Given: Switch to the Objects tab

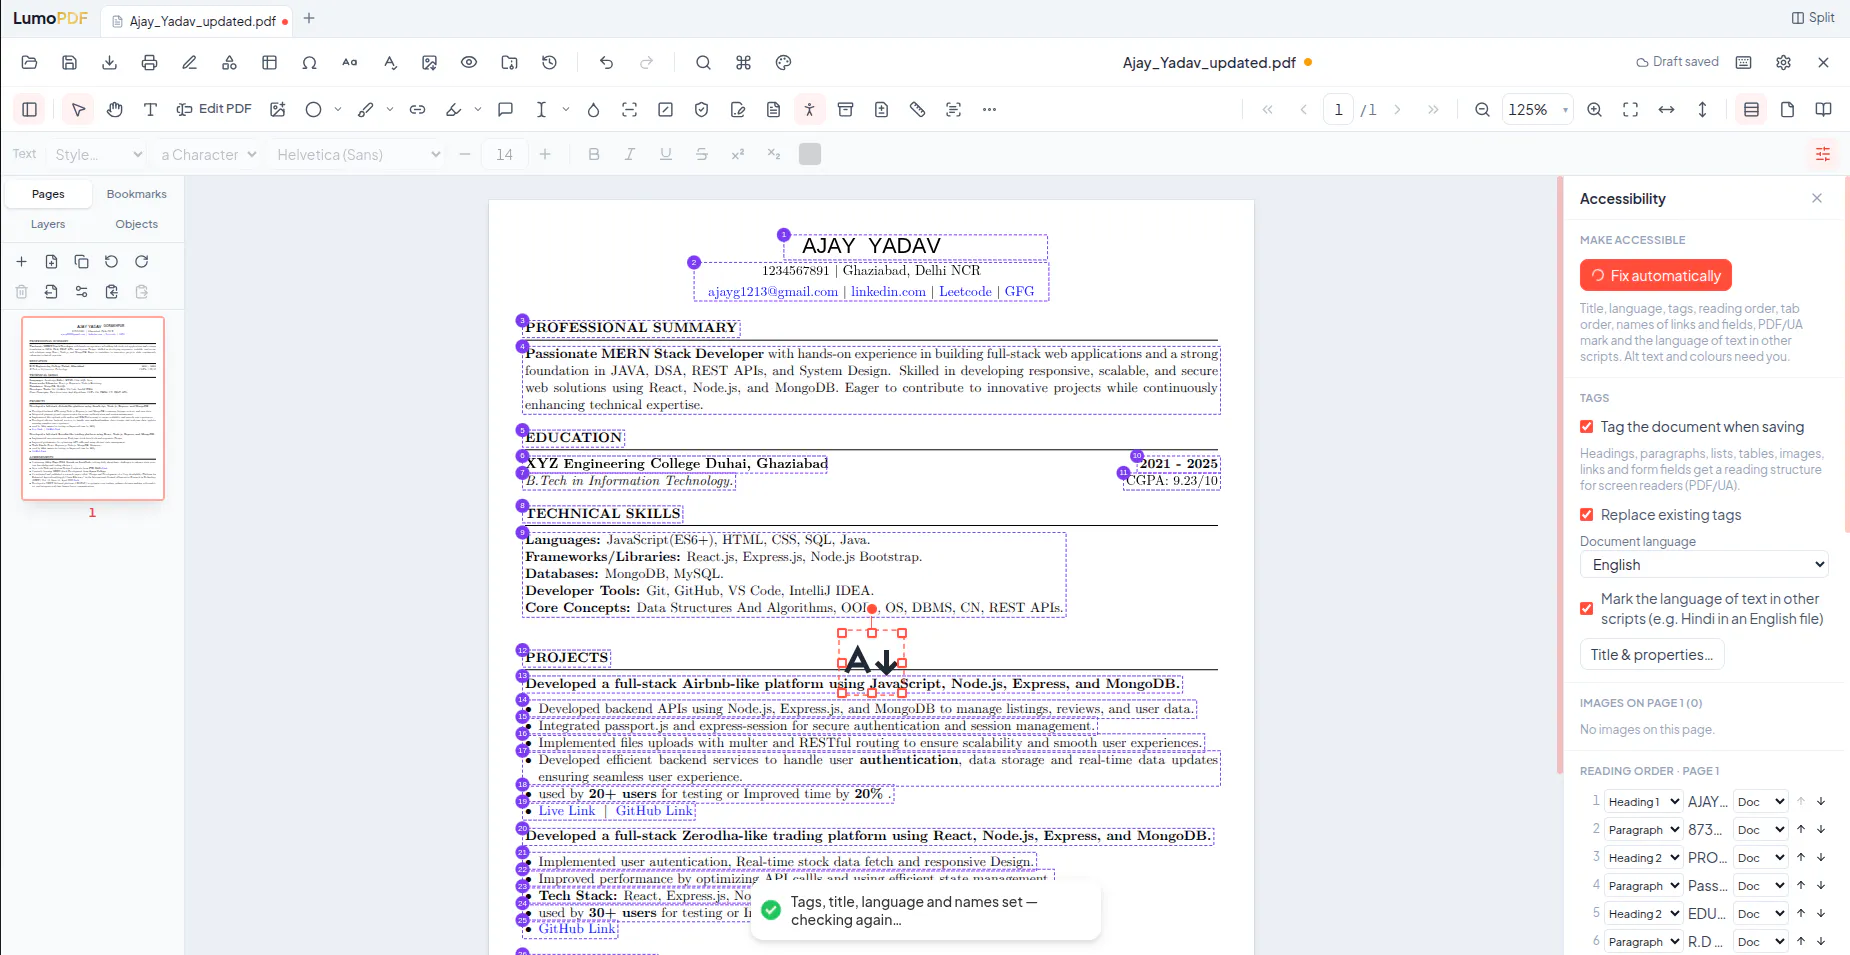Looking at the screenshot, I should [x=137, y=224].
